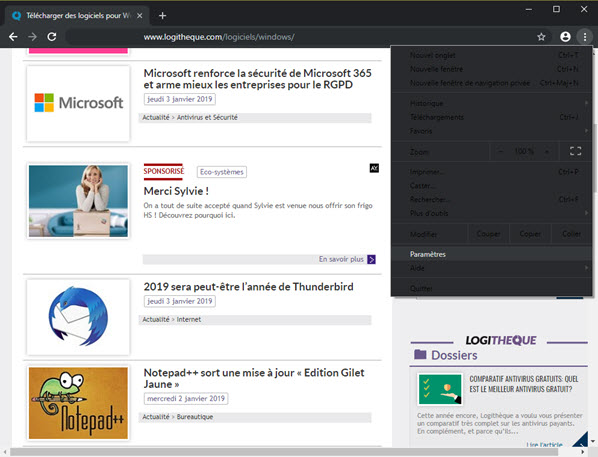
Task: Expand the Aide submenu
Action: tap(492, 268)
